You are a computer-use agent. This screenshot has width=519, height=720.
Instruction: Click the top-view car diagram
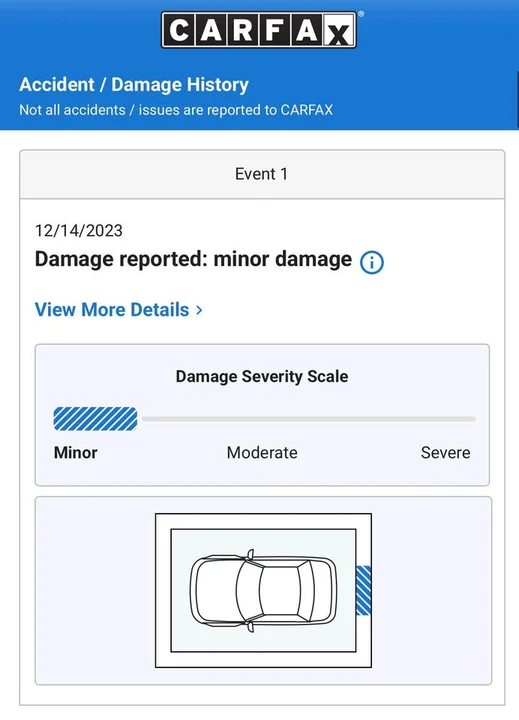click(x=263, y=591)
